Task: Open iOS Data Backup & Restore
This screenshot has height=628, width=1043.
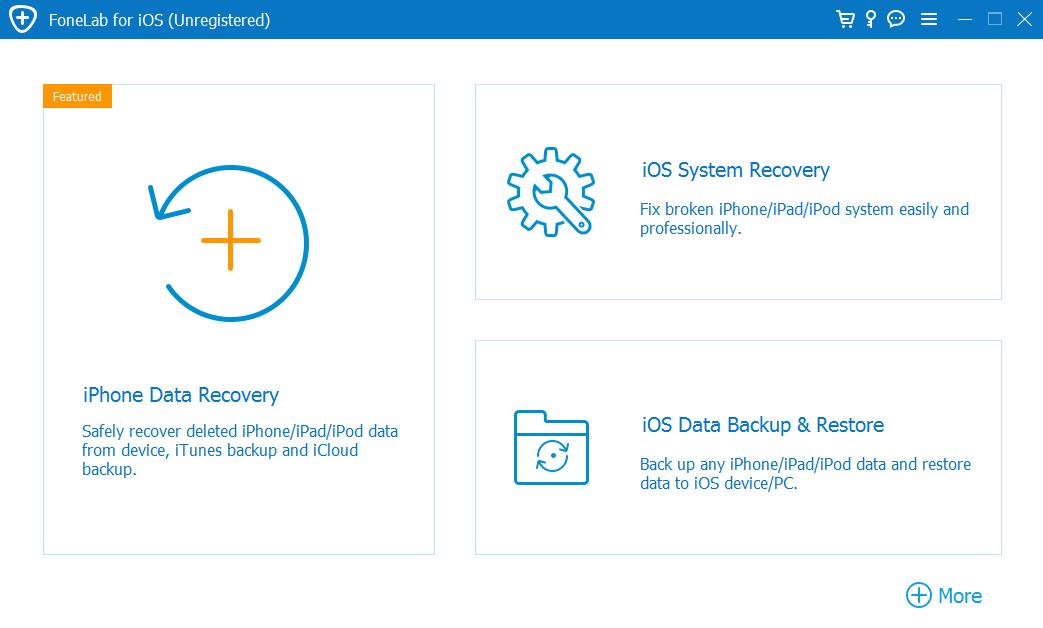Action: click(736, 447)
